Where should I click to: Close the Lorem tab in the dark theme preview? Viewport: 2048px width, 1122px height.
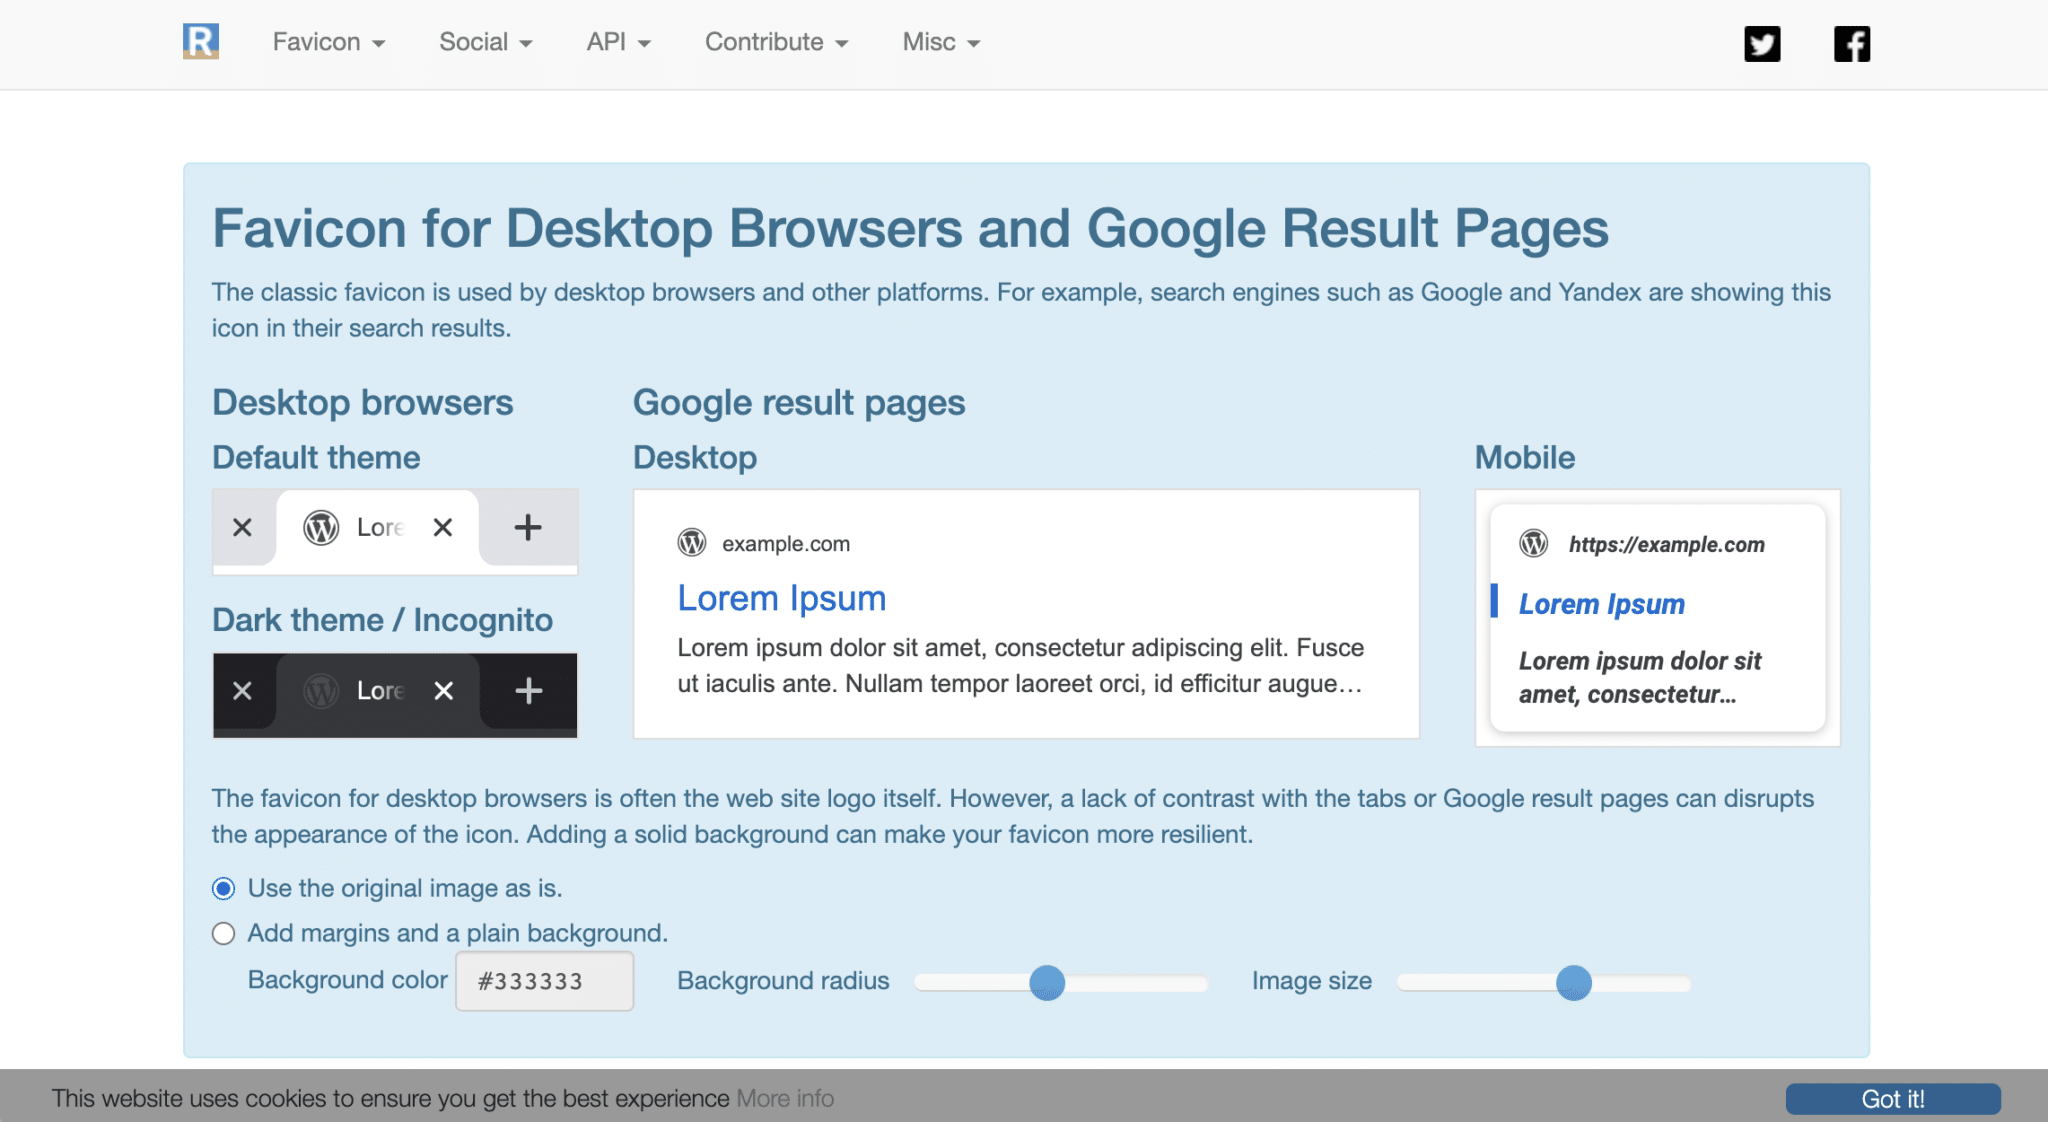(443, 690)
